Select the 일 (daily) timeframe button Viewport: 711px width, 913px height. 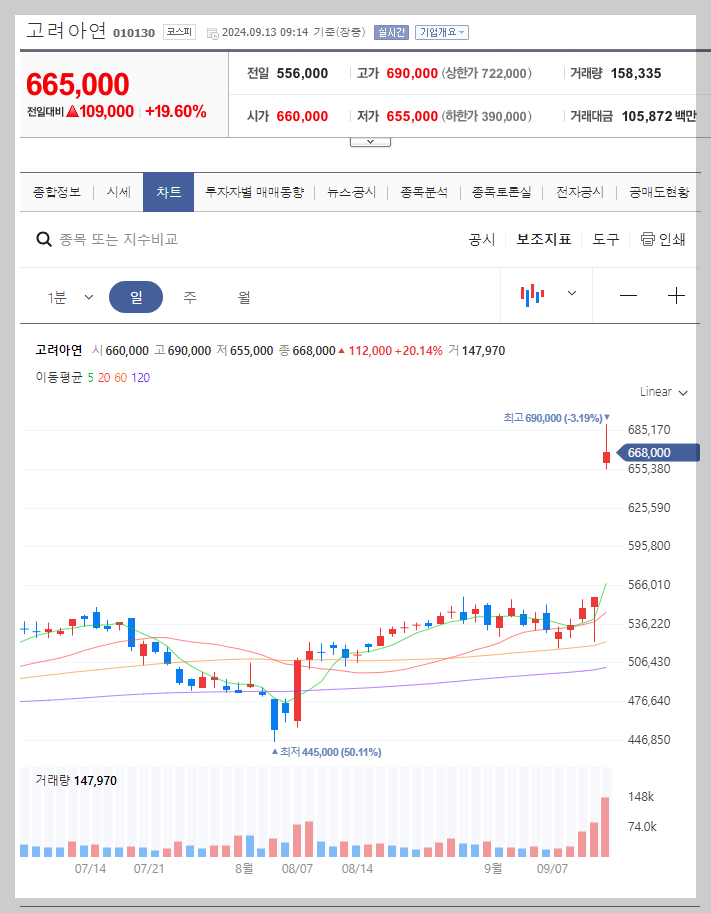point(135,296)
